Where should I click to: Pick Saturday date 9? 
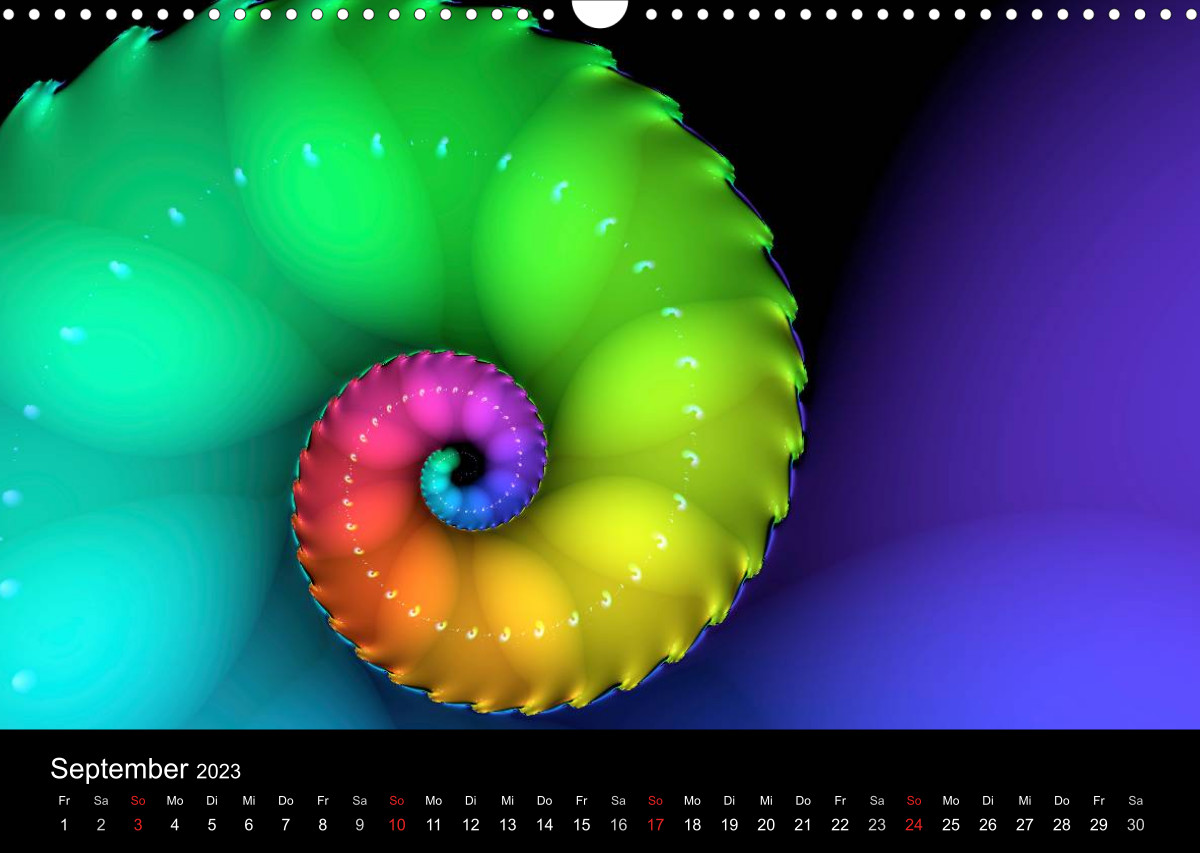(x=360, y=825)
